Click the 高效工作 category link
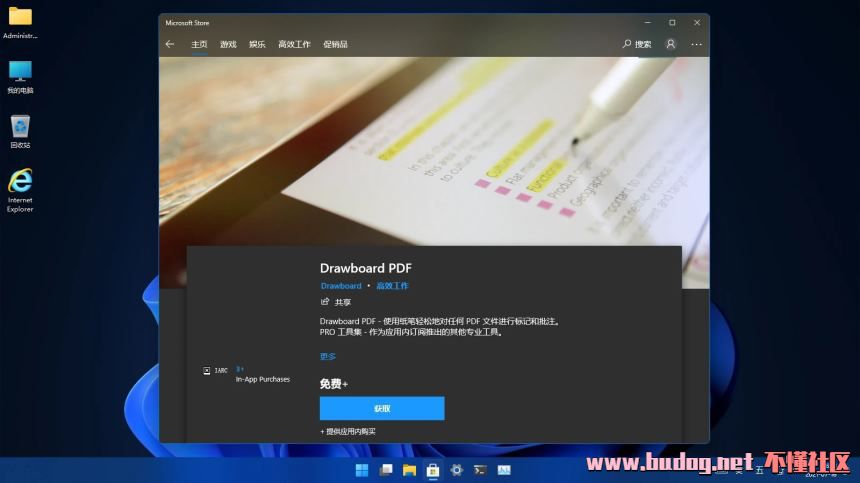The image size is (860, 483). click(x=392, y=286)
